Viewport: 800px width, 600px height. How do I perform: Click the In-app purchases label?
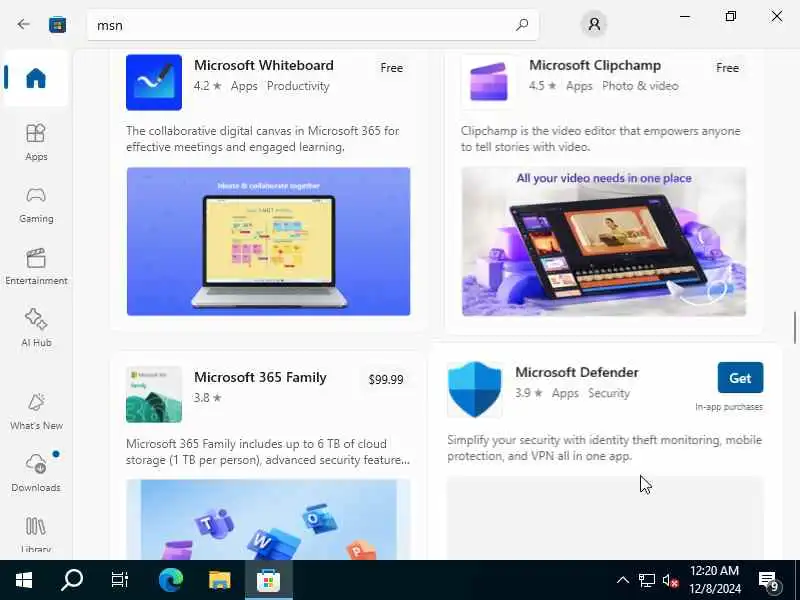pos(729,407)
